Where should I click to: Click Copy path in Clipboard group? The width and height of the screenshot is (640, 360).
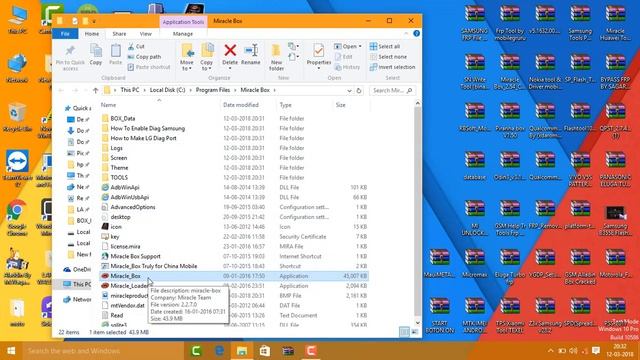tap(144, 57)
